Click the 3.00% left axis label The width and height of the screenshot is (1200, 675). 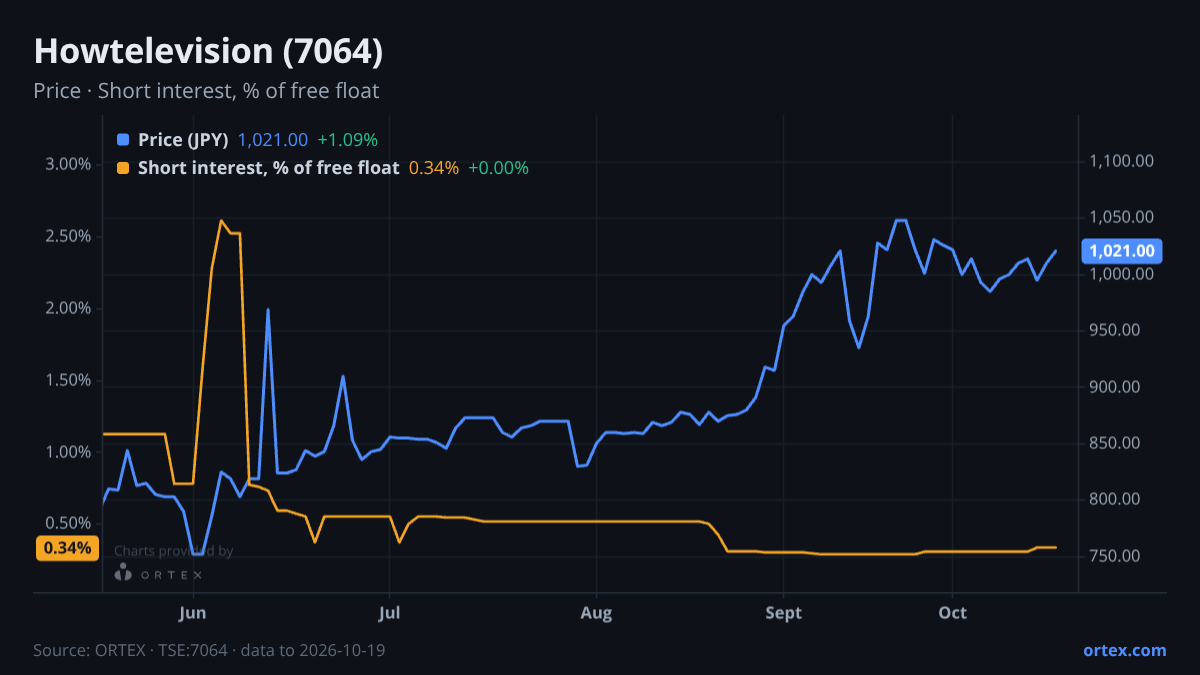(x=68, y=164)
